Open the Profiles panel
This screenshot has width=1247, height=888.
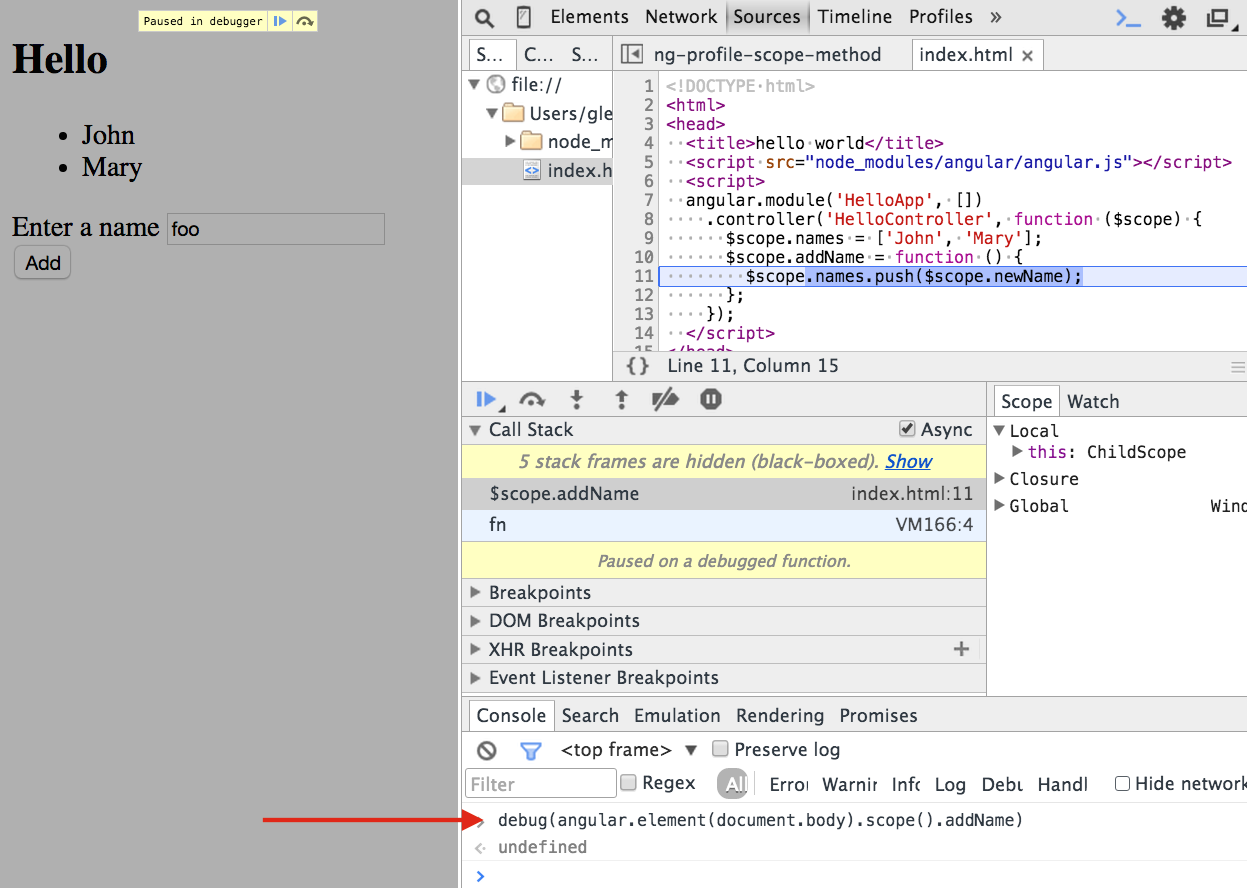(941, 17)
